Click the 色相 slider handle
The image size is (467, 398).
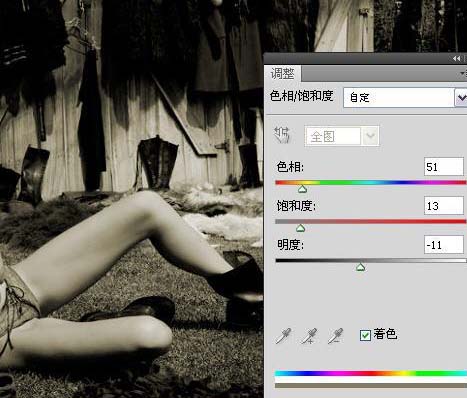click(x=302, y=189)
